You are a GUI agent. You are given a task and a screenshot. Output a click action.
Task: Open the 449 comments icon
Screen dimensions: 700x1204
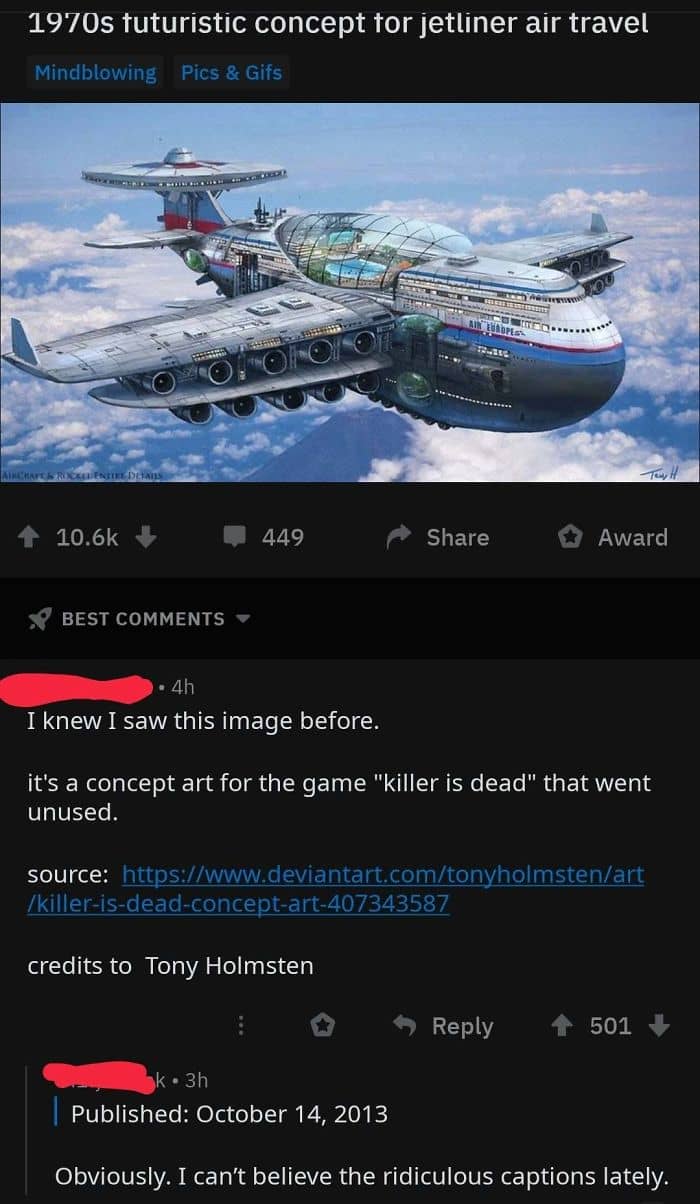pos(233,538)
